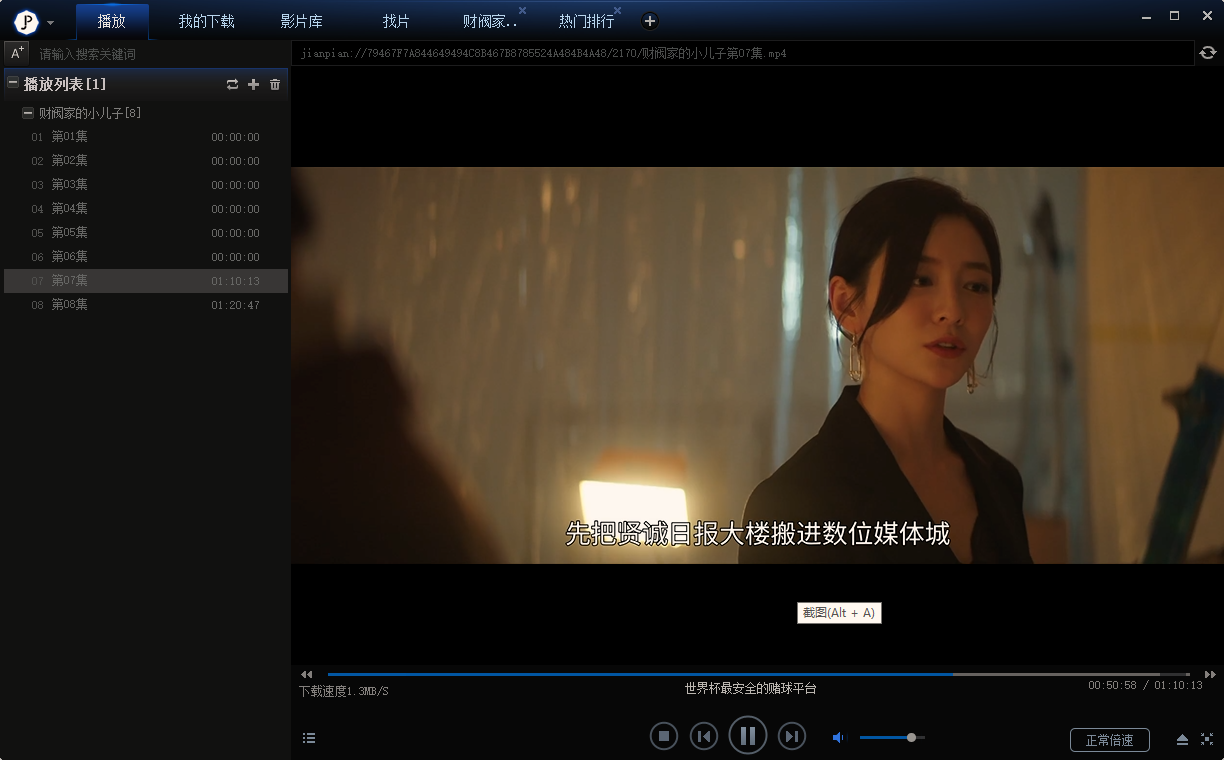Play episode 第05集
This screenshot has height=760, width=1224.
point(145,233)
